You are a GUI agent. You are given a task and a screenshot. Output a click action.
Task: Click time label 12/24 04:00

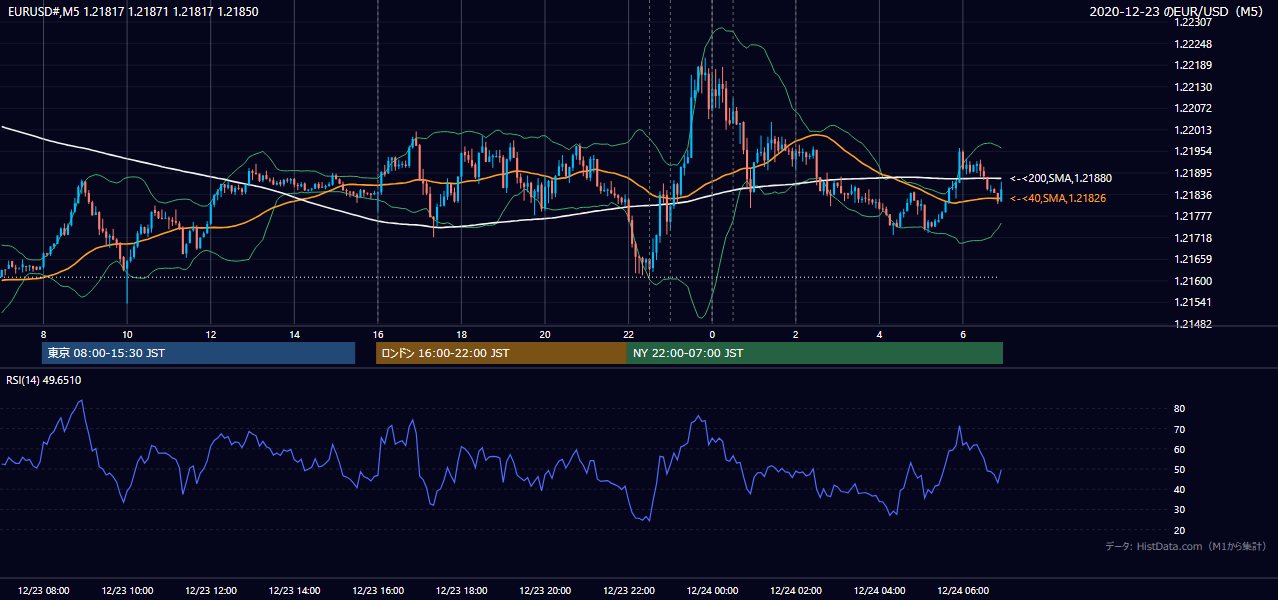(880, 591)
